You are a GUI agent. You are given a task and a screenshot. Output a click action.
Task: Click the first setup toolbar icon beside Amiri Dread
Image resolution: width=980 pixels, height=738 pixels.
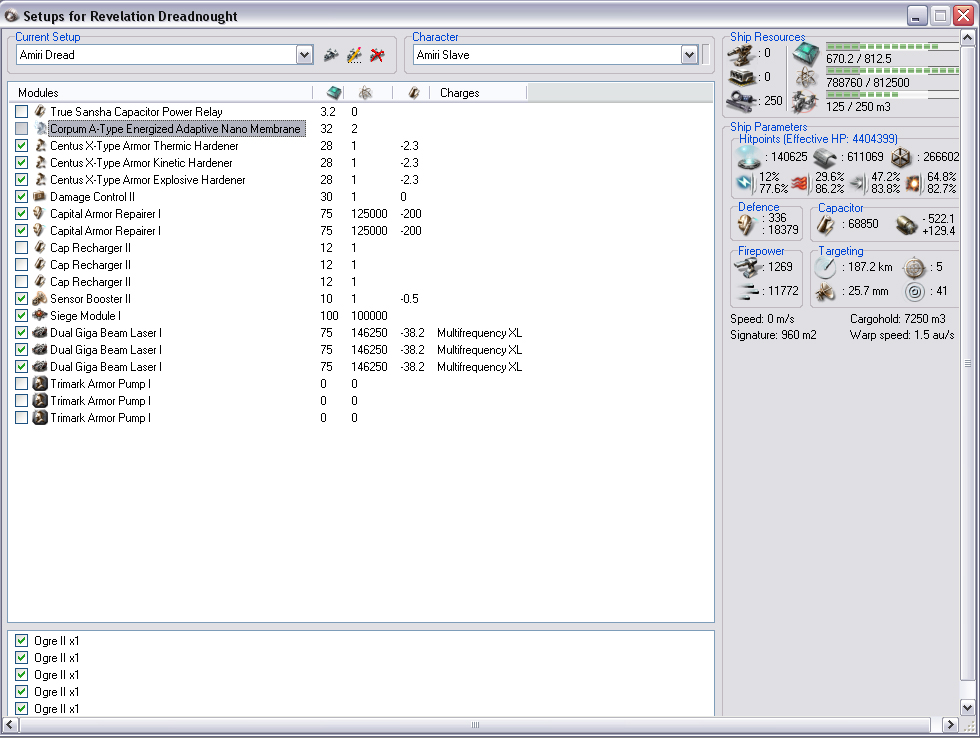point(331,55)
